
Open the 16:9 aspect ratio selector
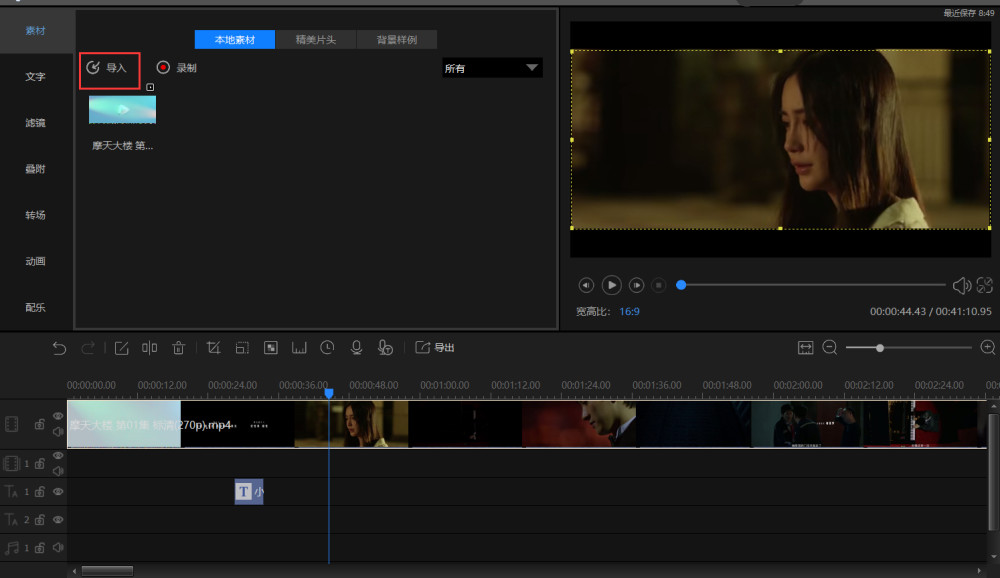(629, 312)
